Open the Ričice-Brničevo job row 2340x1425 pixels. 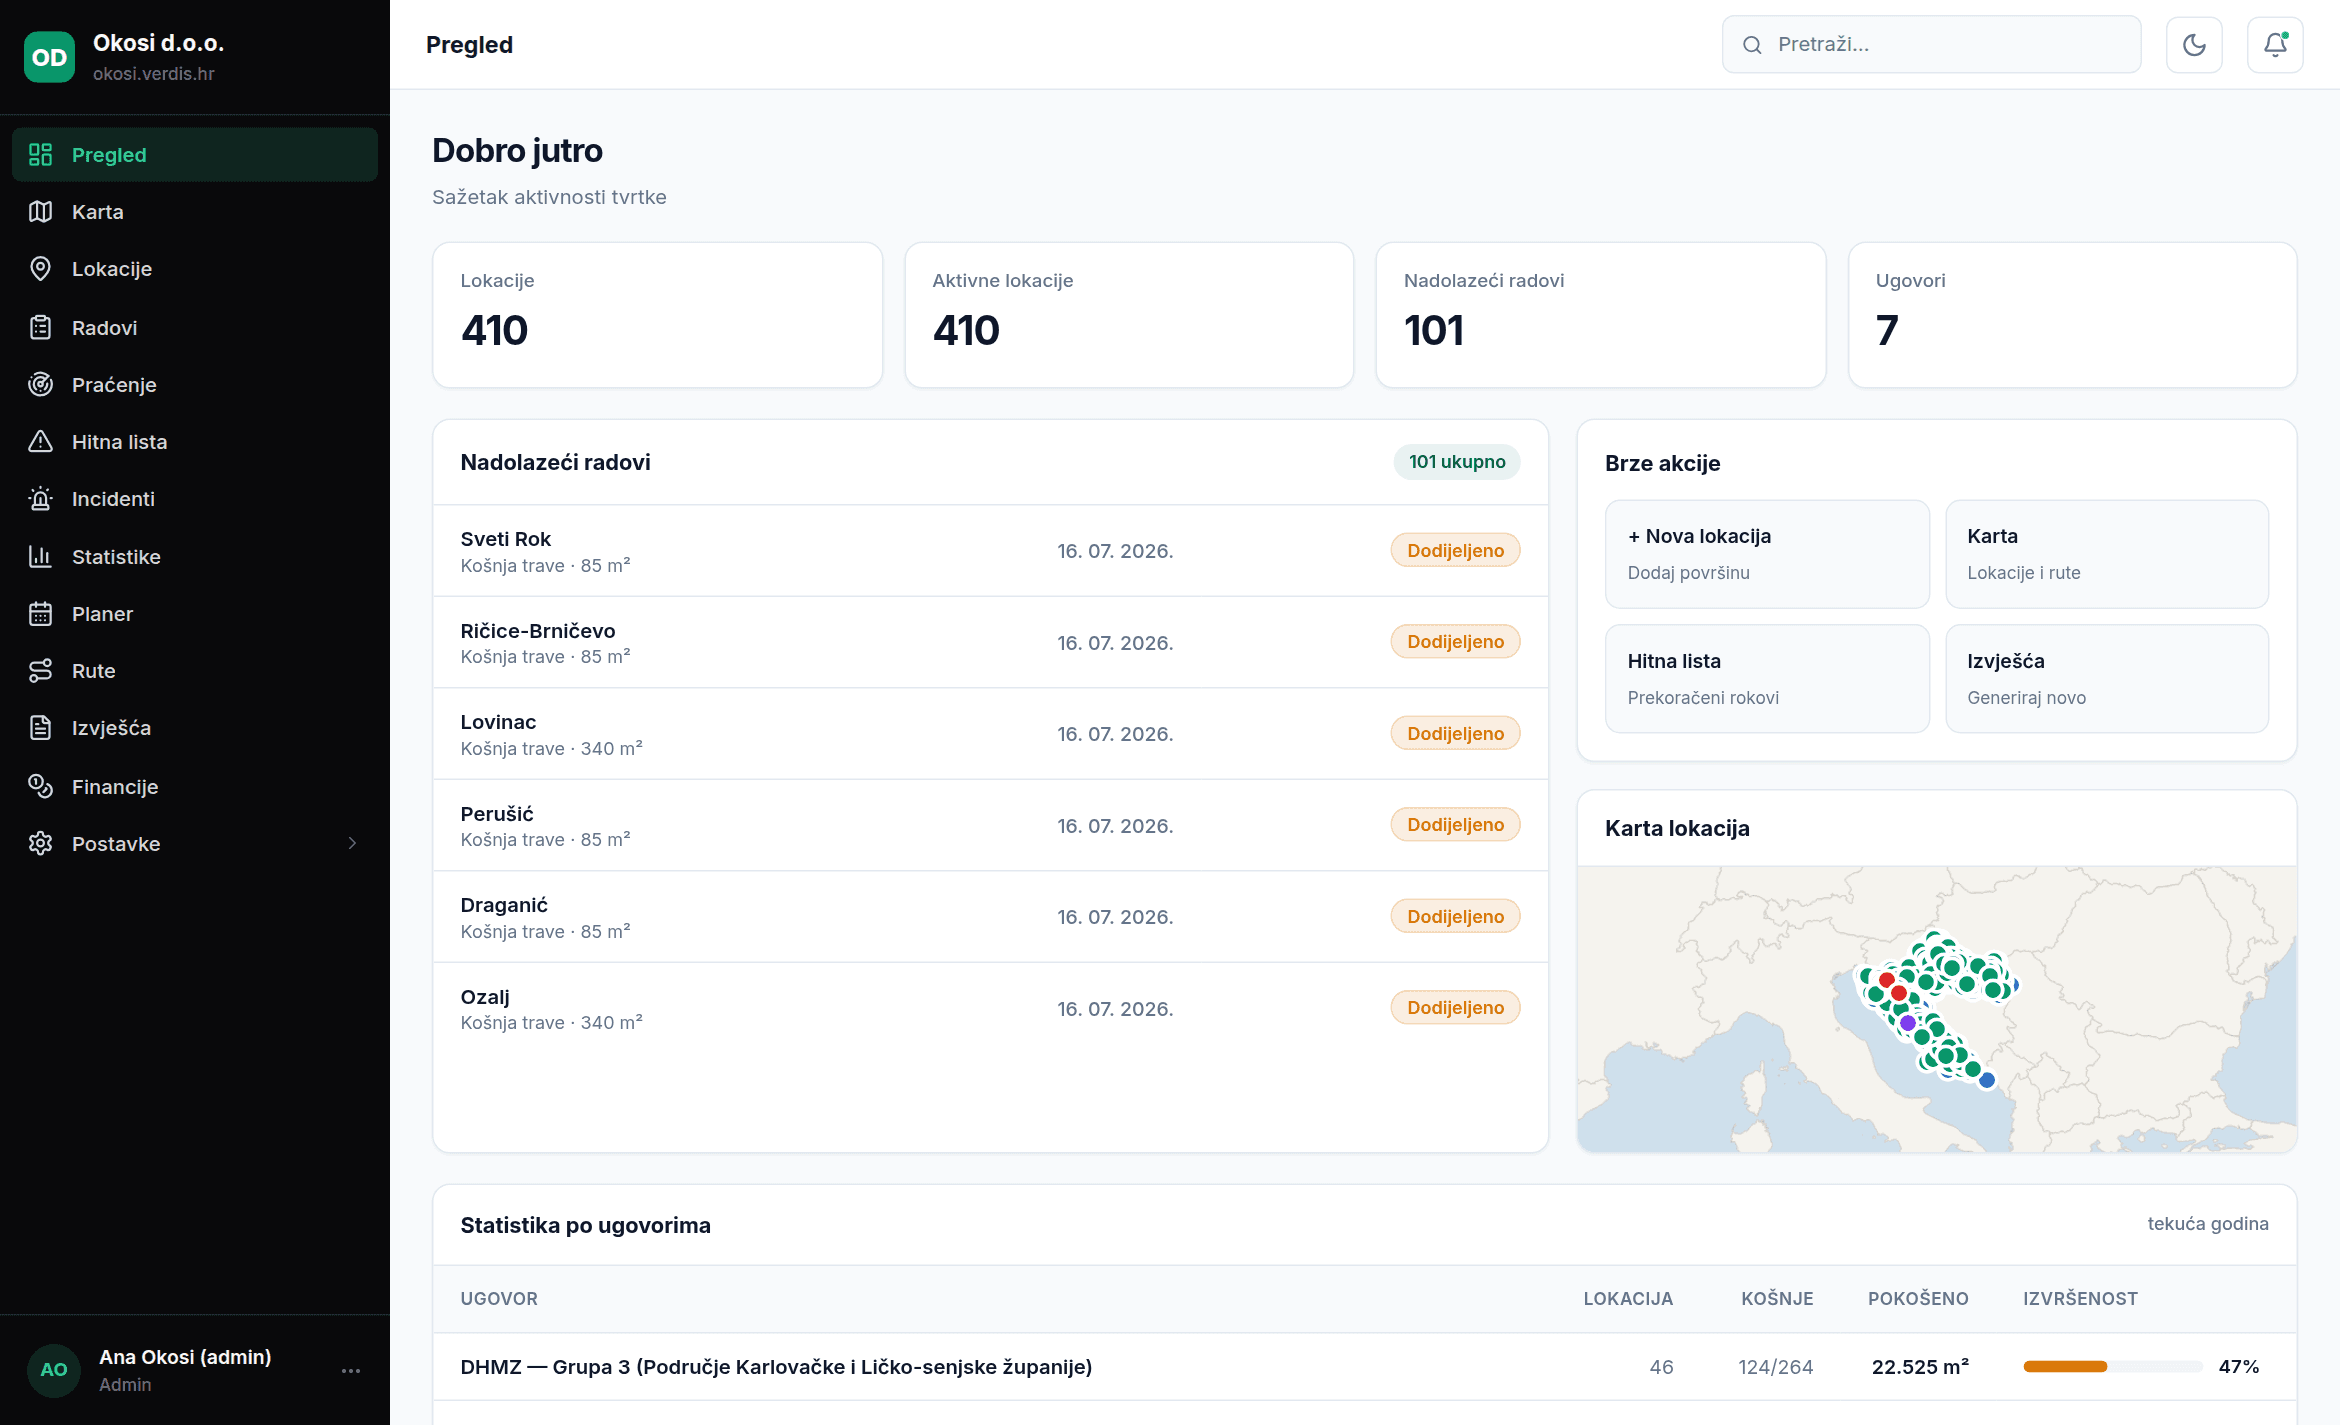click(x=990, y=643)
